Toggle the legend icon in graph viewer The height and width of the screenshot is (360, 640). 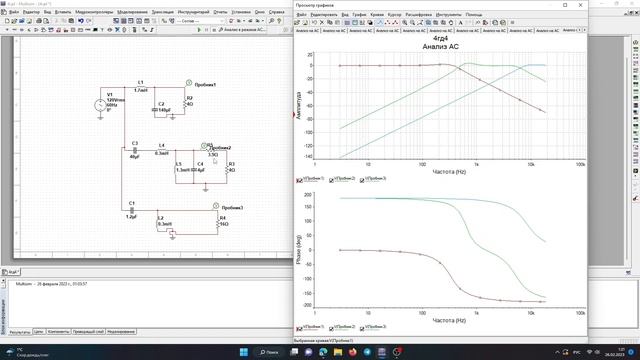click(x=355, y=23)
